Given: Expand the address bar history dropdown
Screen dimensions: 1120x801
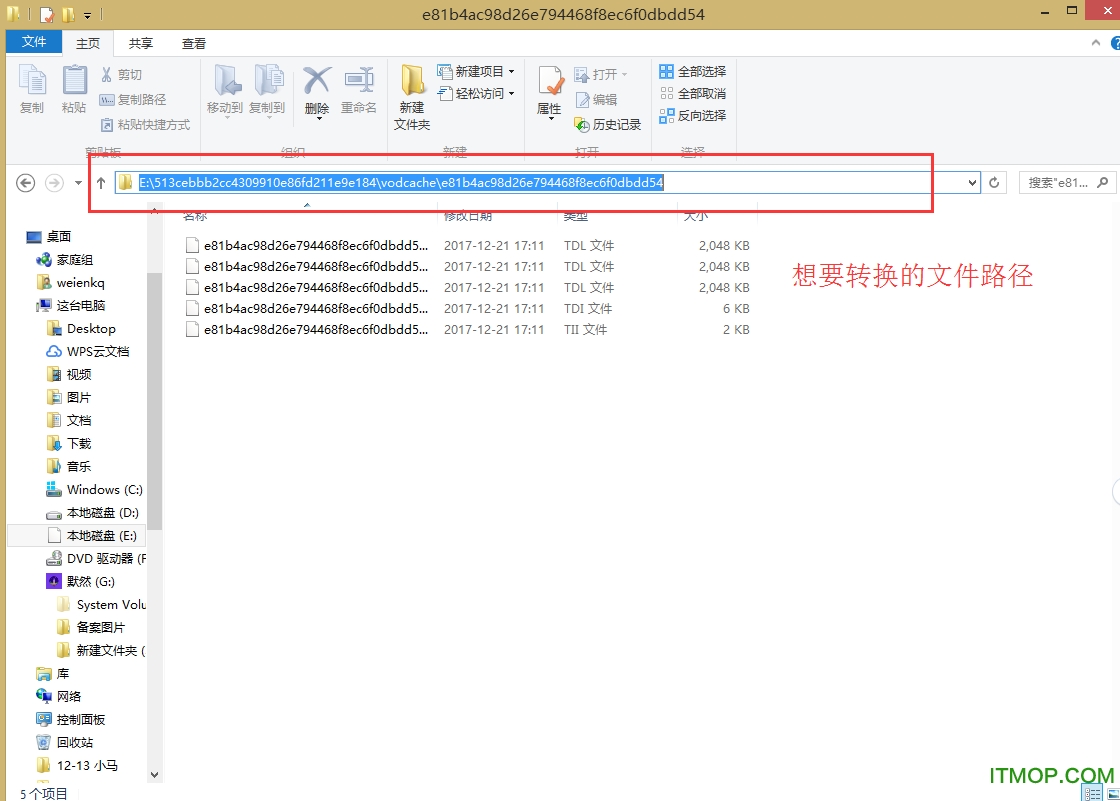Looking at the screenshot, I should click(x=971, y=183).
